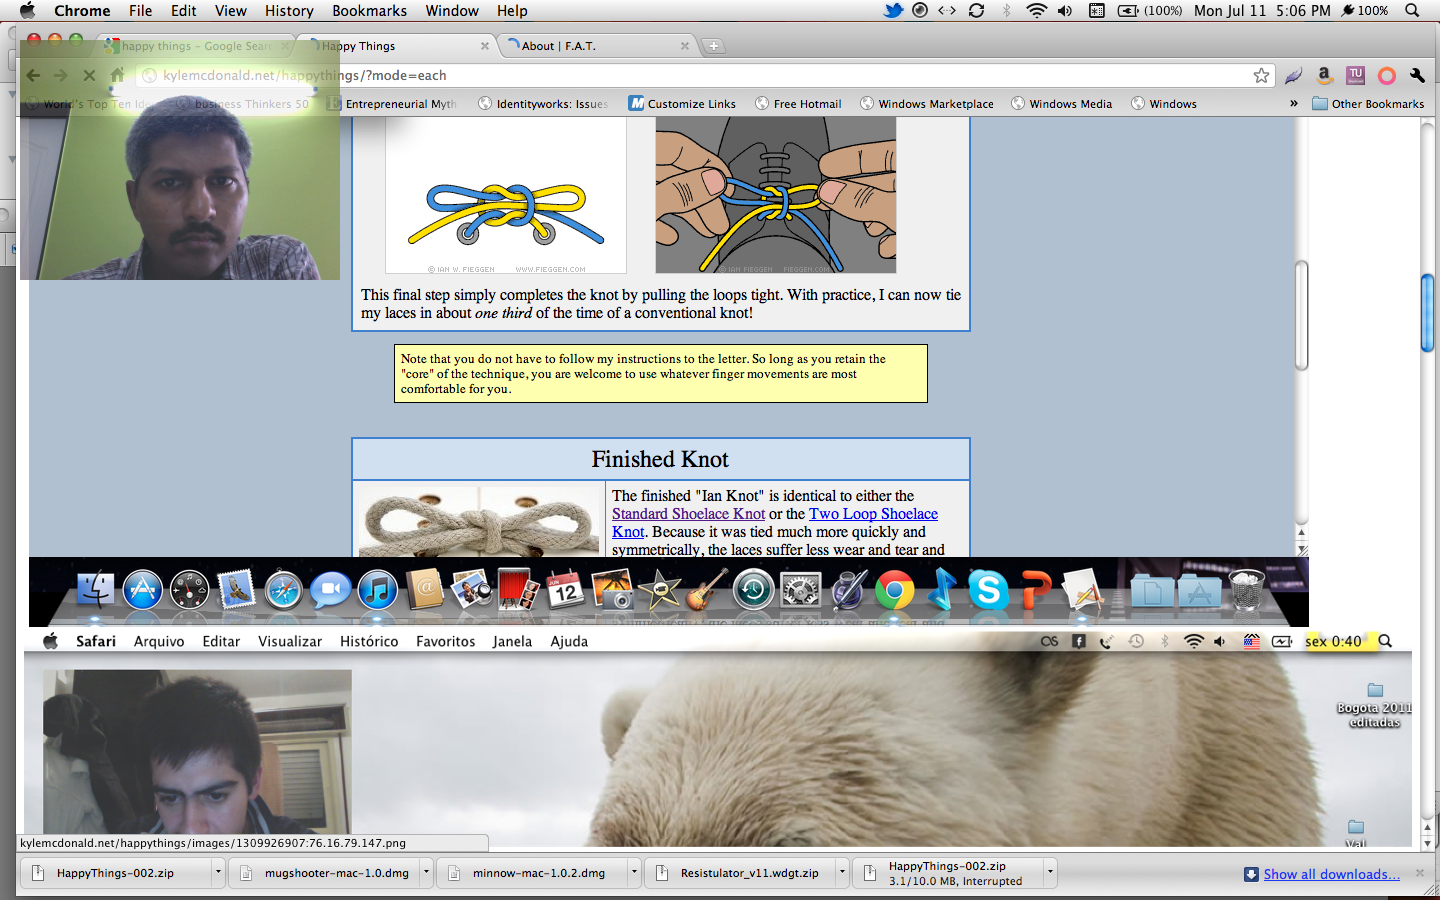Open dropdown arrow for mugshooter-mac-1.0.dmg download
Image resolution: width=1440 pixels, height=900 pixels.
[x=426, y=873]
